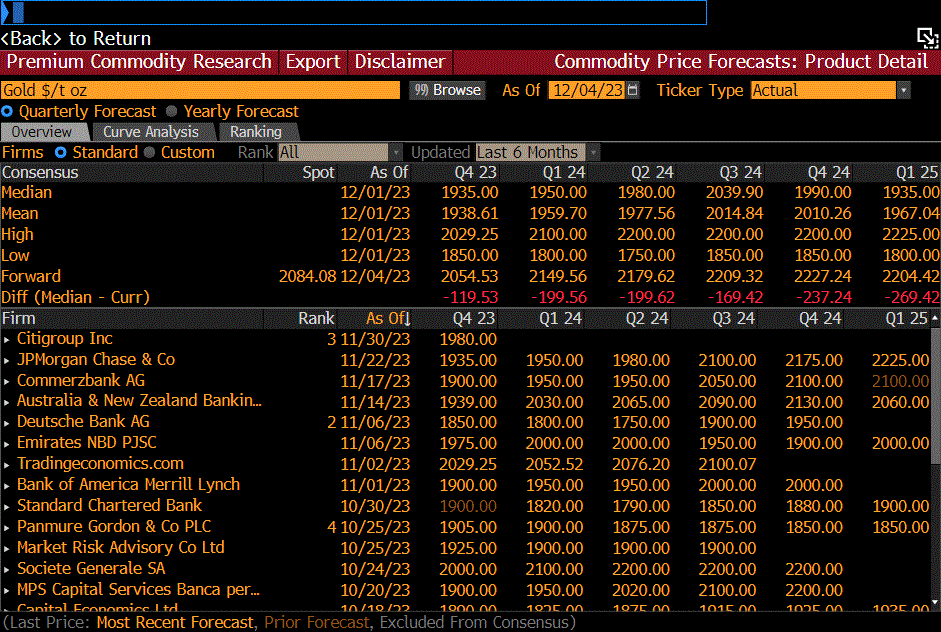Select MPS Capital Services Banca per... firm
This screenshot has width=941, height=632.
click(x=139, y=589)
